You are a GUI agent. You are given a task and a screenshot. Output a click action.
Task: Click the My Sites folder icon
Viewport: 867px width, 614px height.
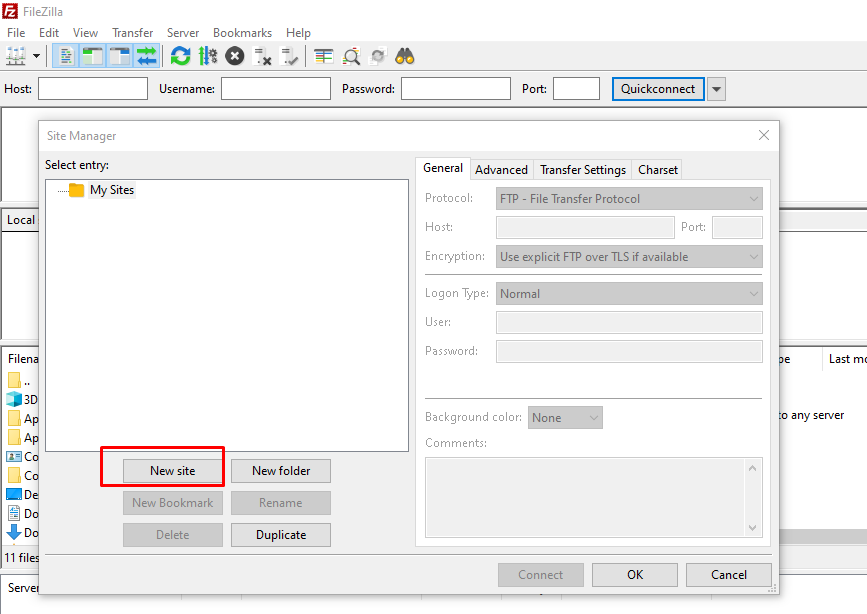pyautogui.click(x=76, y=190)
